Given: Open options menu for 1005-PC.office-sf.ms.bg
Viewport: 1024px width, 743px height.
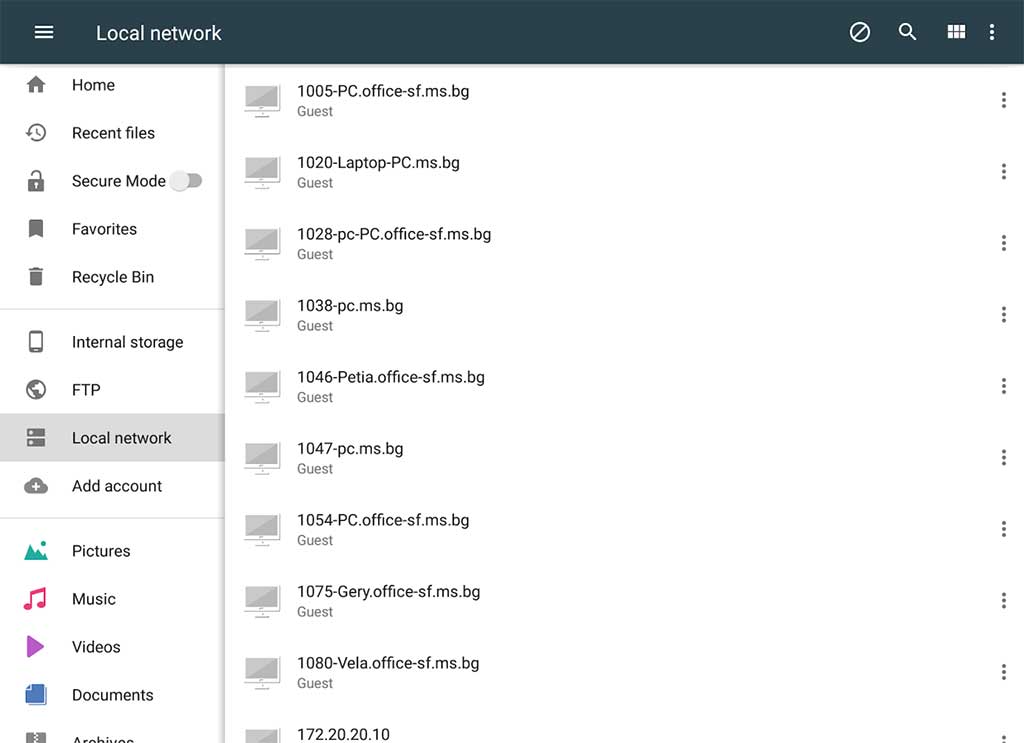Looking at the screenshot, I should click(1004, 100).
